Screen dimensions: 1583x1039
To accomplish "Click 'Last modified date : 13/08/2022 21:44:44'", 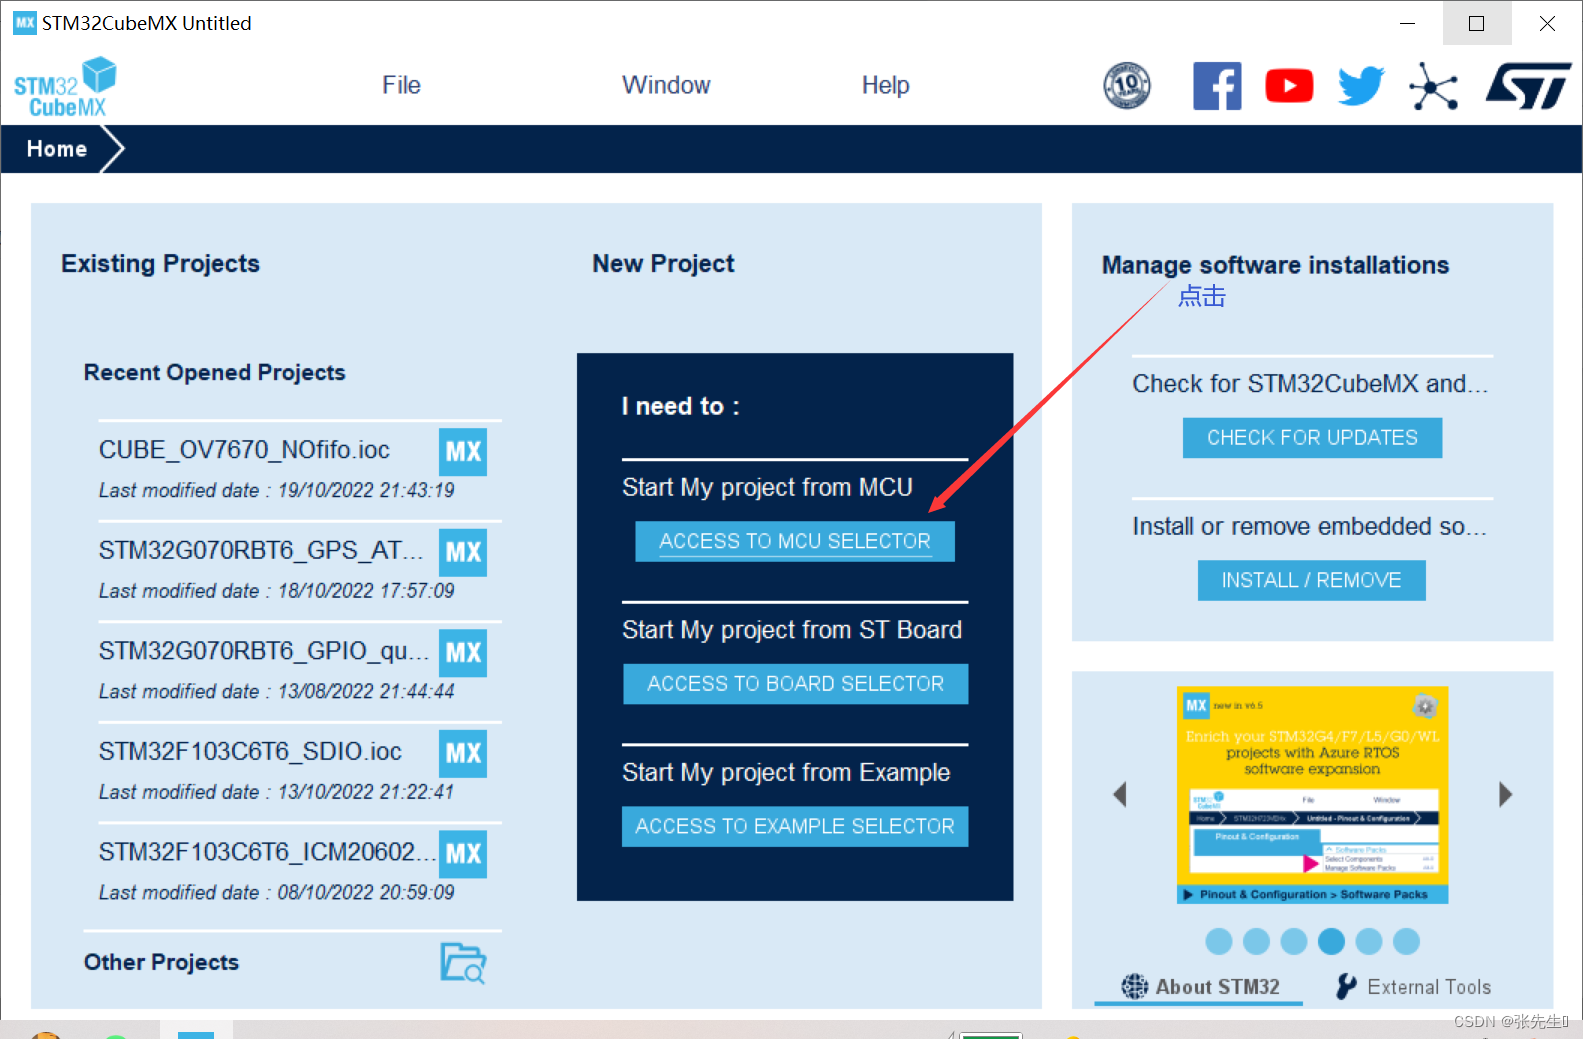I will [x=276, y=691].
